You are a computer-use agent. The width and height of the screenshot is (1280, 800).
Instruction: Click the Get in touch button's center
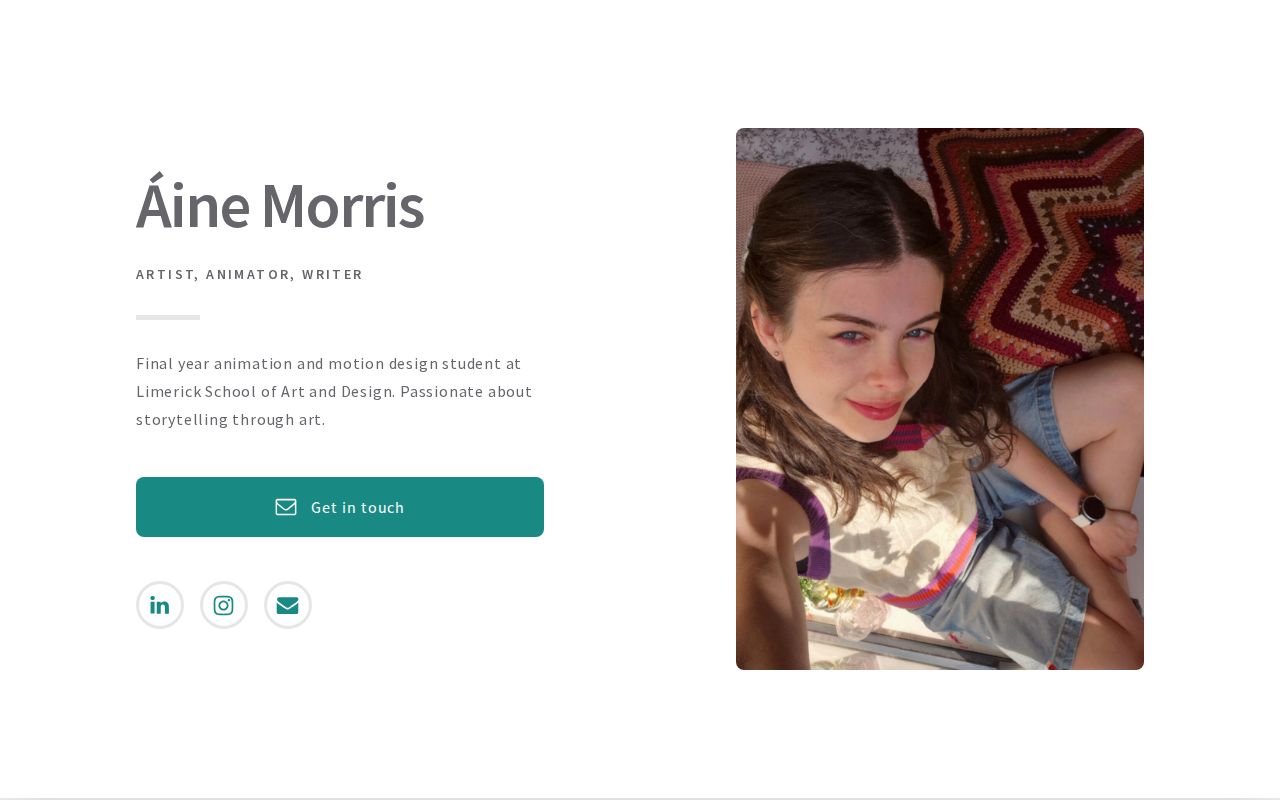[340, 507]
